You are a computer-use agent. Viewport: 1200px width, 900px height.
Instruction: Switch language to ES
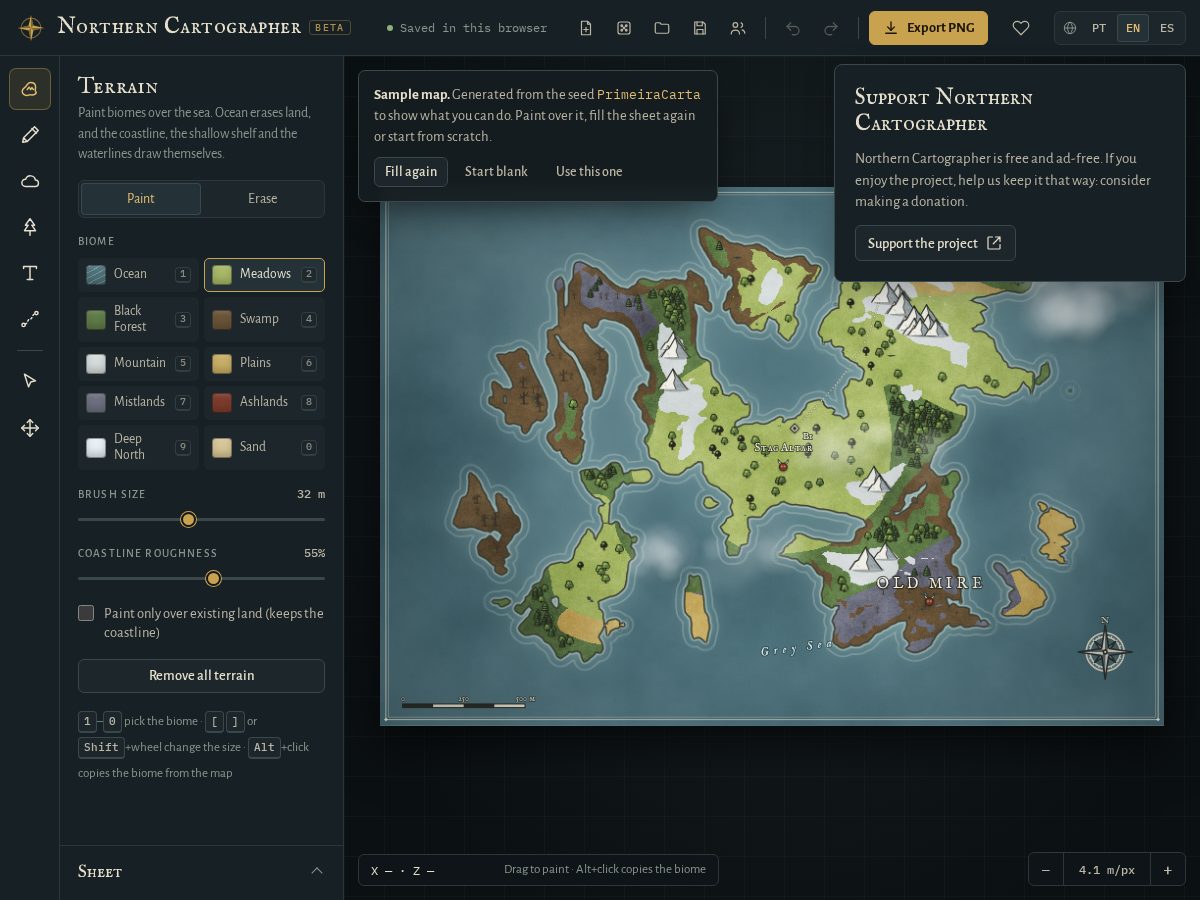[x=1167, y=28]
